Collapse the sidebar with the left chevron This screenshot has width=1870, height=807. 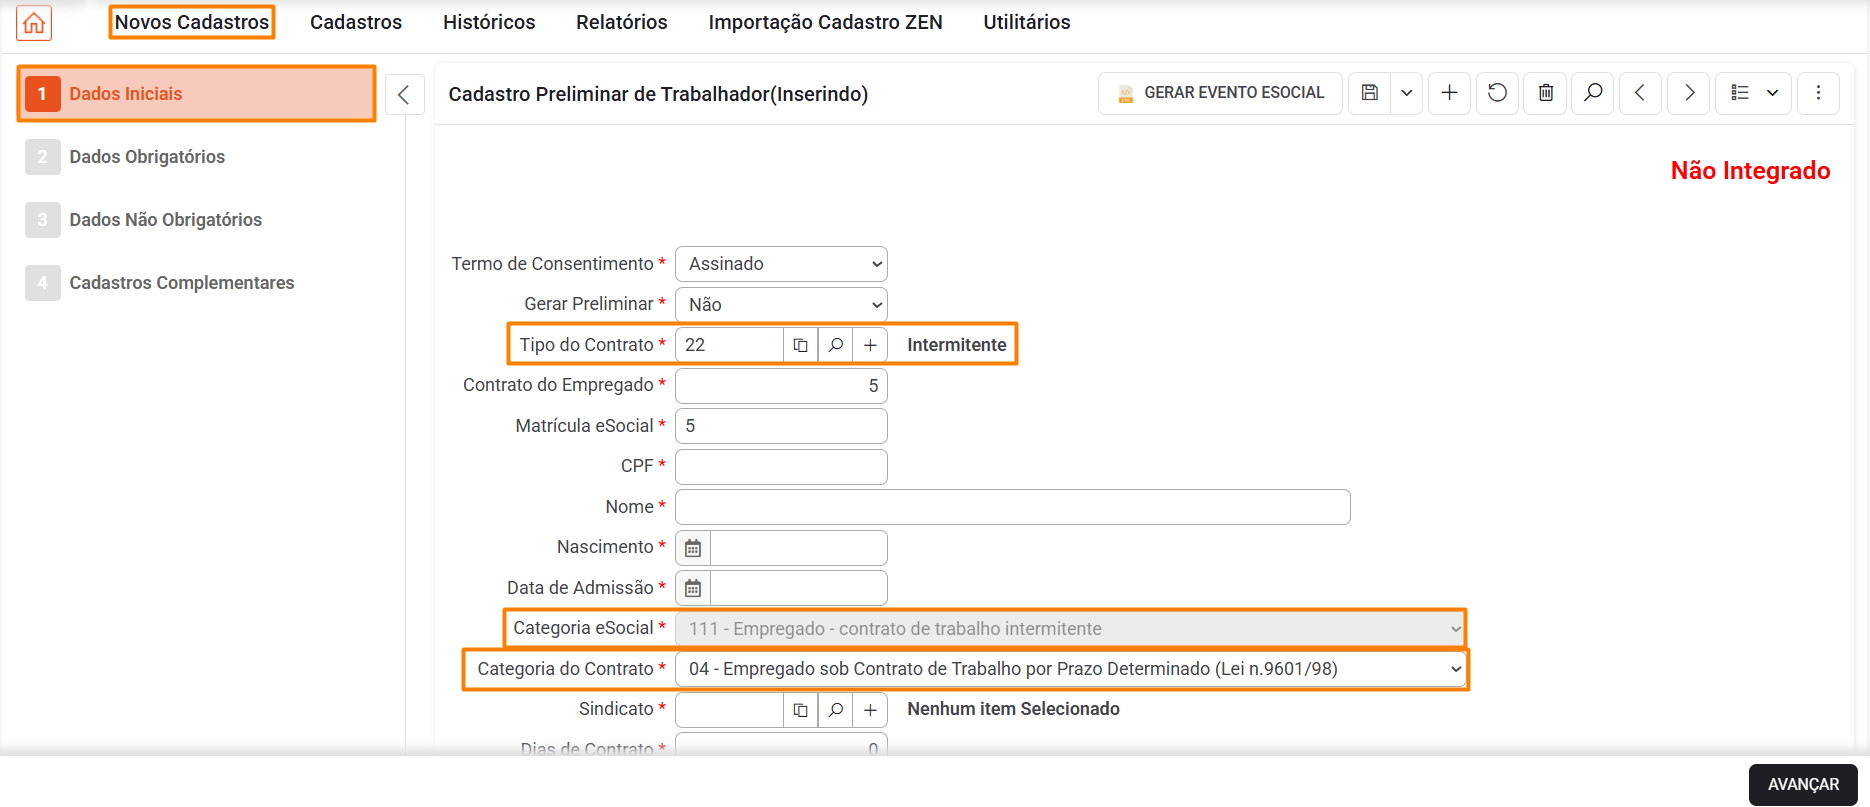click(404, 94)
